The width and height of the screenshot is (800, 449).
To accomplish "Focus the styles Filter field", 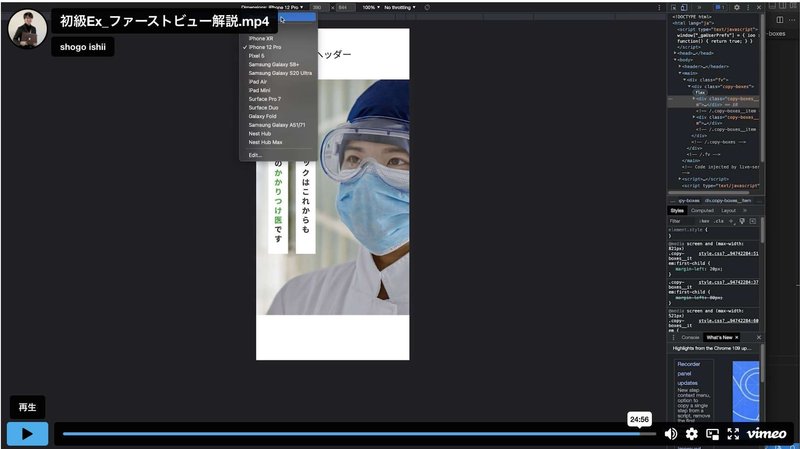I will point(682,221).
